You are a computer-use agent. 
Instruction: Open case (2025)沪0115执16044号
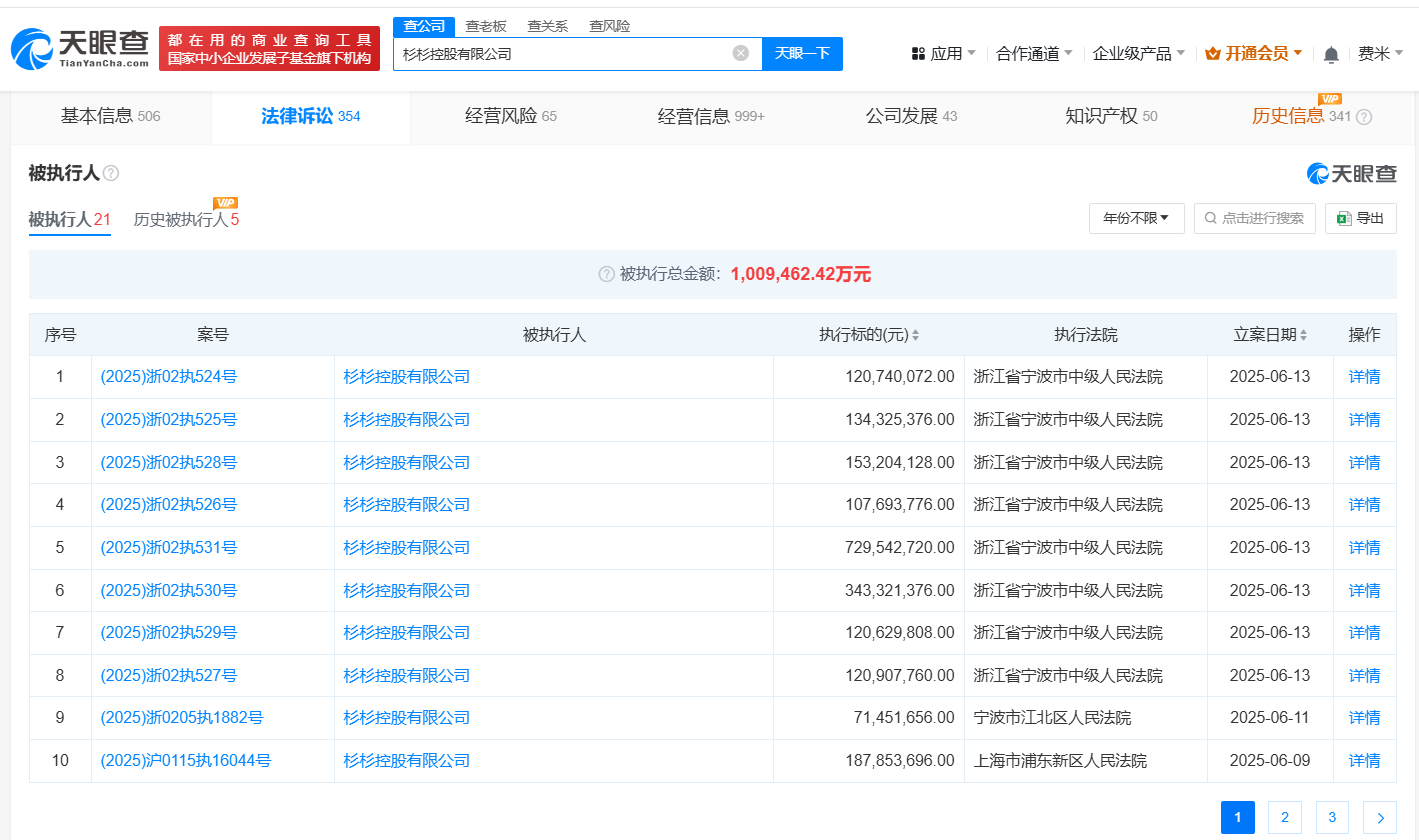tap(186, 761)
